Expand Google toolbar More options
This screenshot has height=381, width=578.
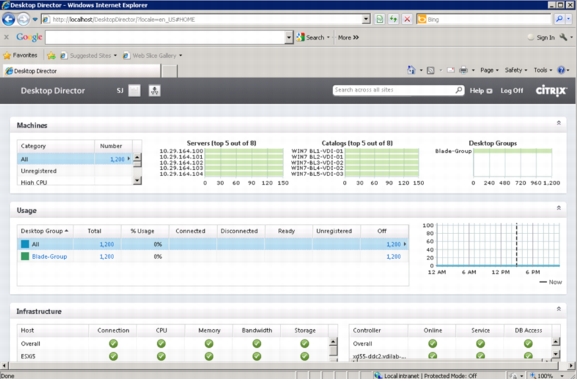(x=348, y=37)
